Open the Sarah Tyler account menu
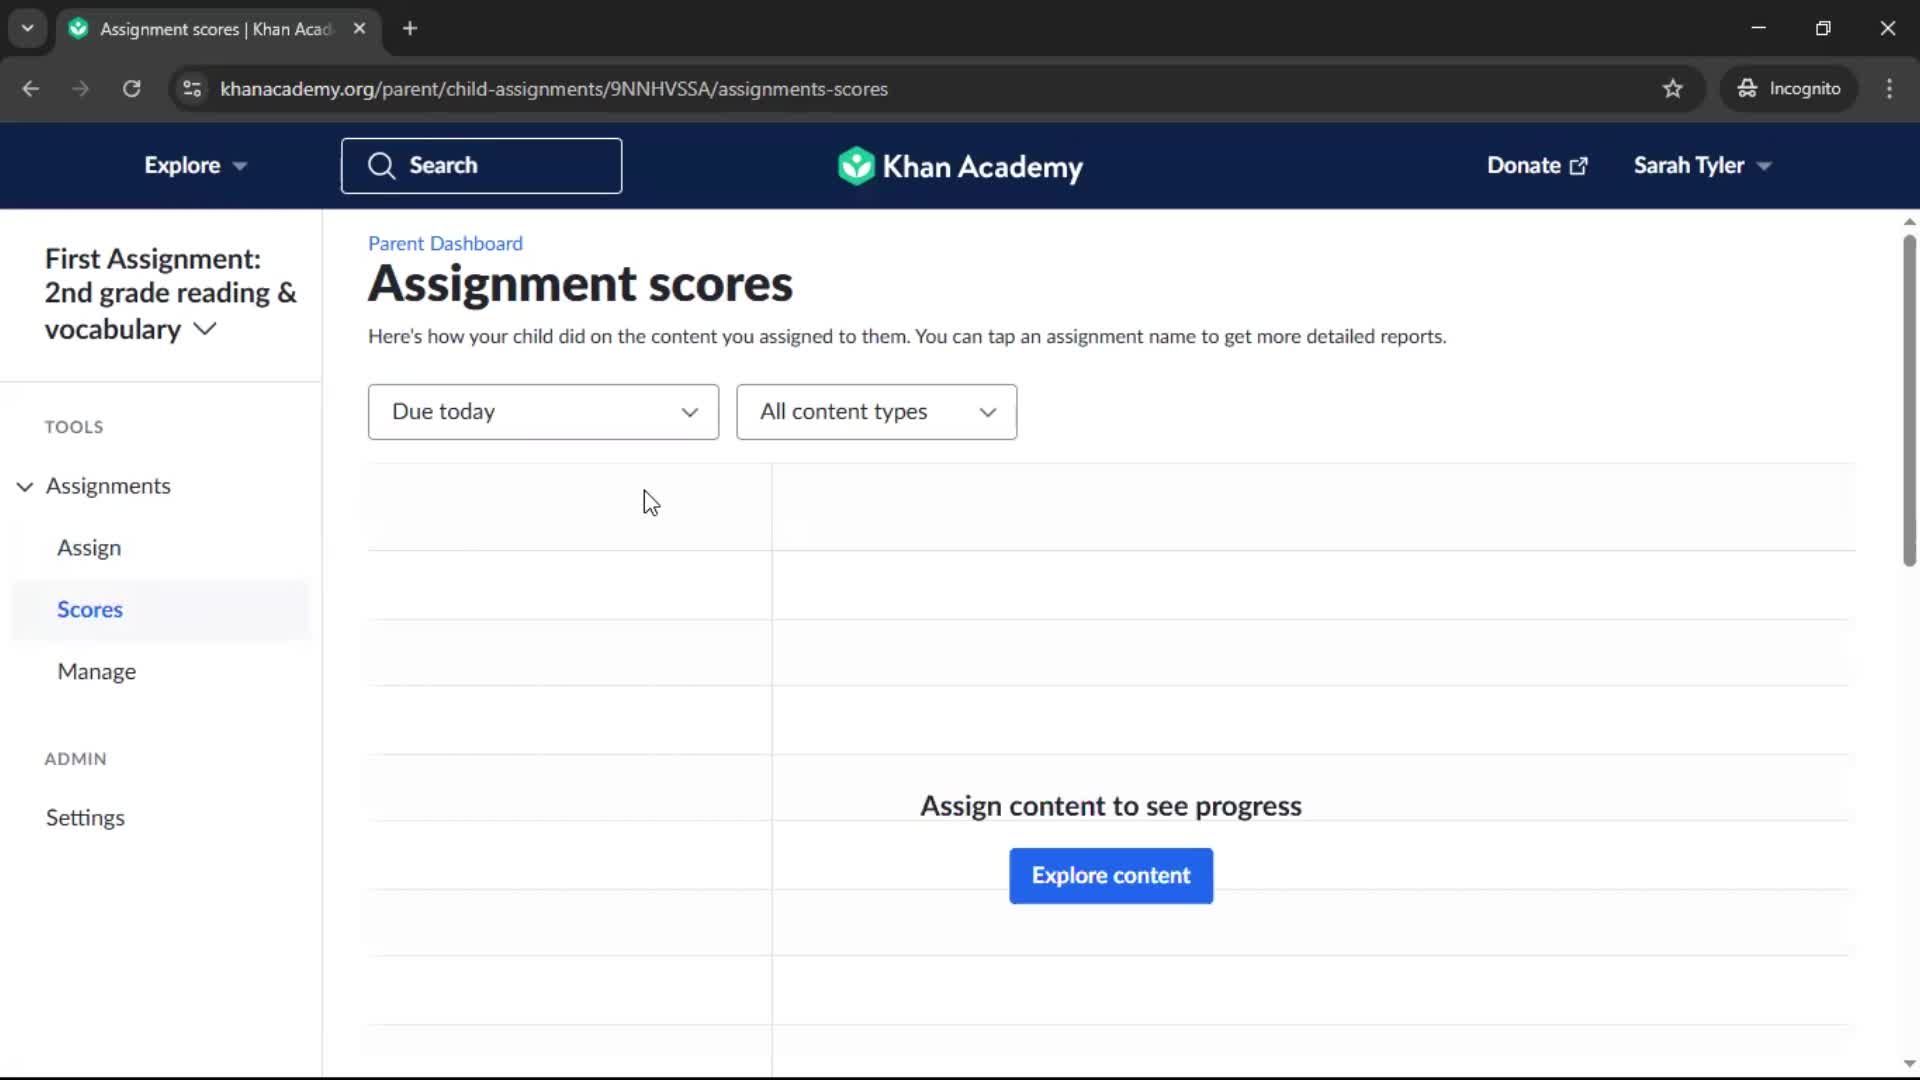 pyautogui.click(x=1701, y=166)
